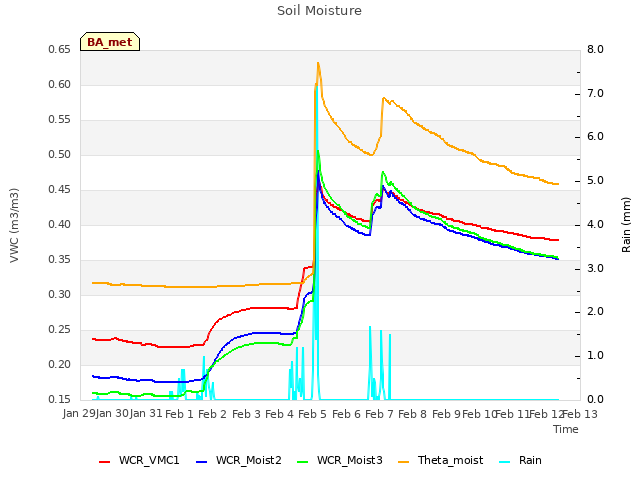Click the 0.0 right axis value
The width and height of the screenshot is (640, 480).
(595, 399)
